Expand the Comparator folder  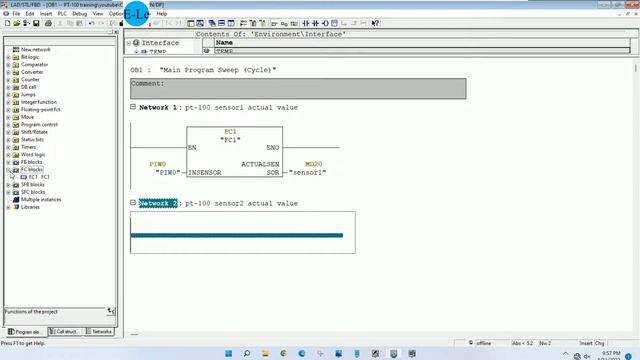click(x=8, y=64)
